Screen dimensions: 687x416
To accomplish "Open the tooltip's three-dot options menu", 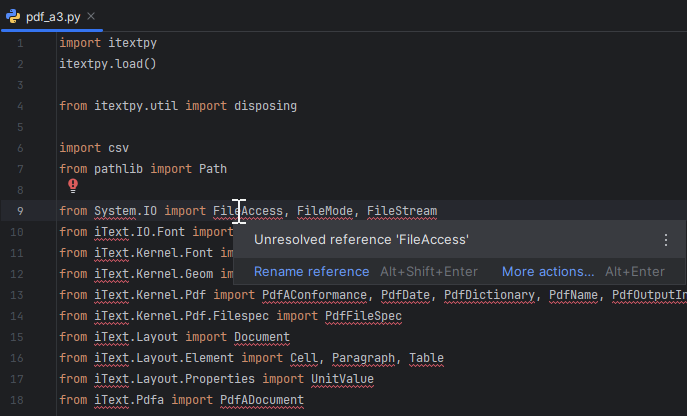I will point(666,240).
